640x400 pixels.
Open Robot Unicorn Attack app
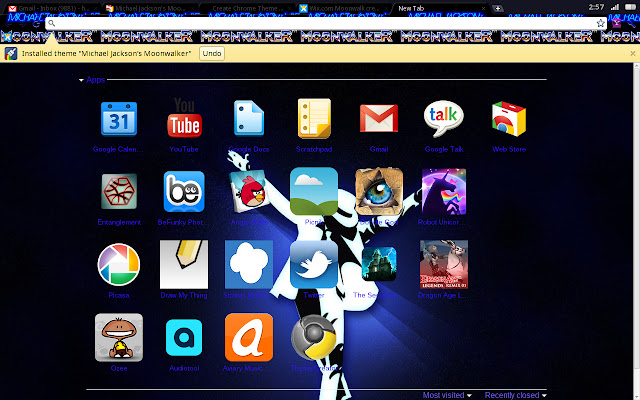(444, 191)
